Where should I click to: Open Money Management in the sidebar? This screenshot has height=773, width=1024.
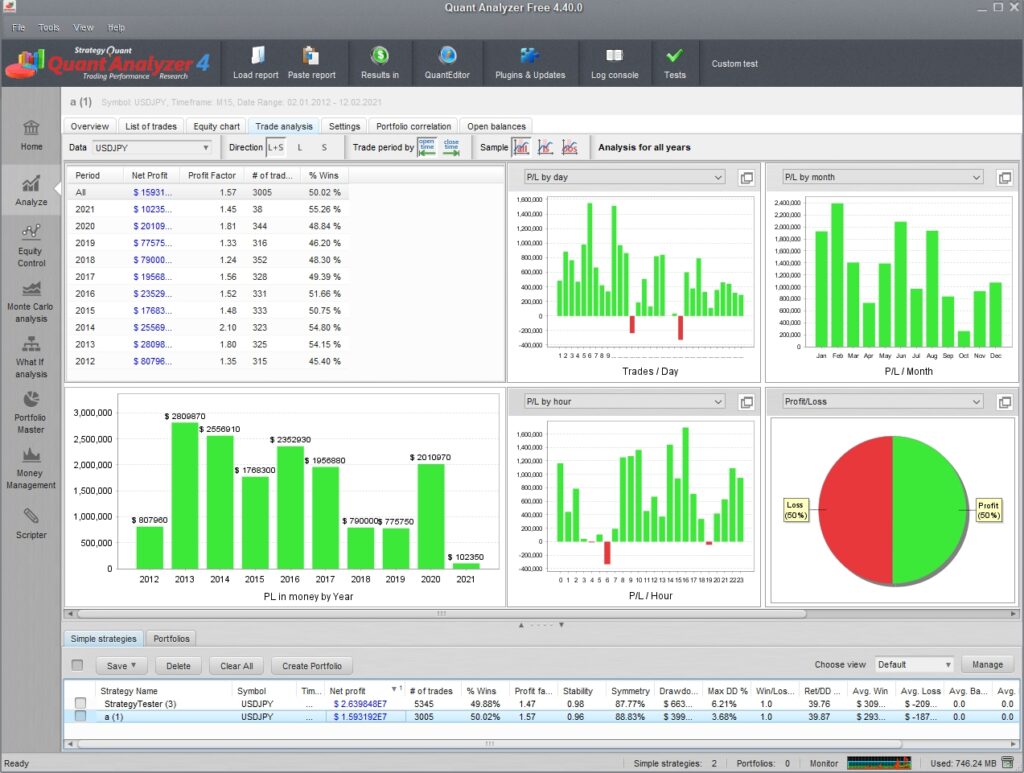[x=31, y=468]
